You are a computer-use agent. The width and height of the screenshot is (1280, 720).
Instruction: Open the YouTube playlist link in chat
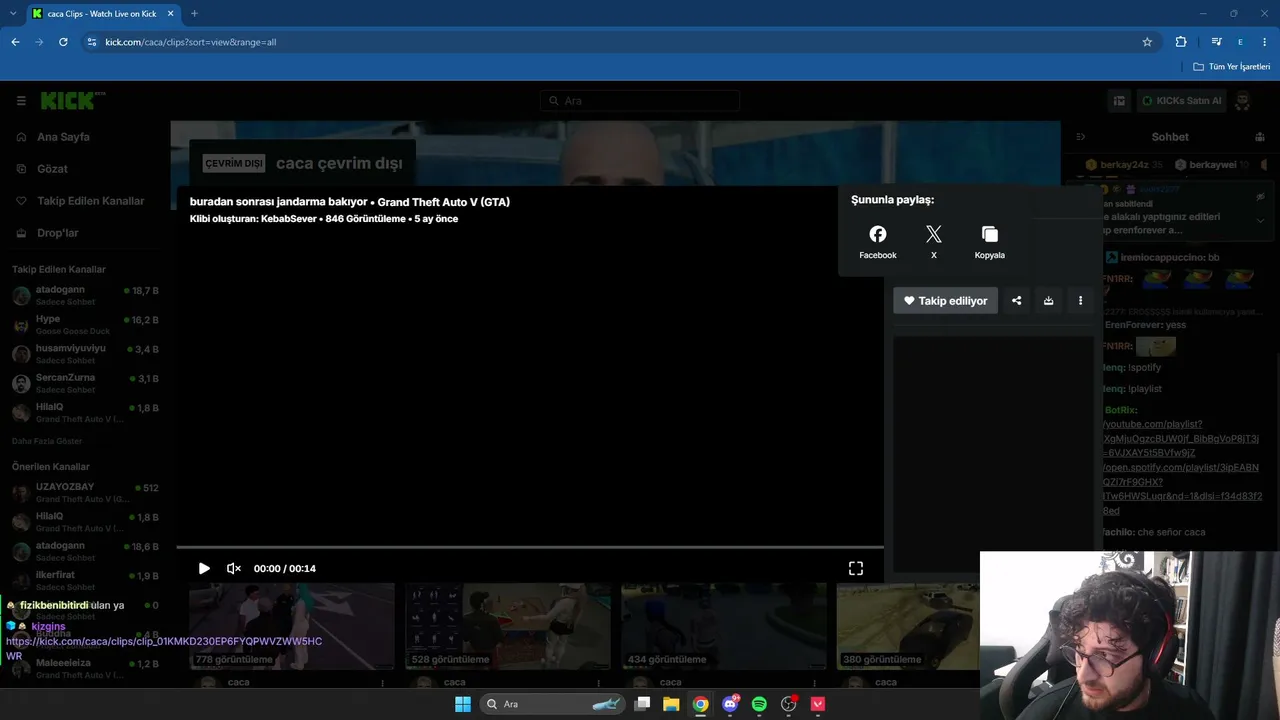pos(1180,438)
